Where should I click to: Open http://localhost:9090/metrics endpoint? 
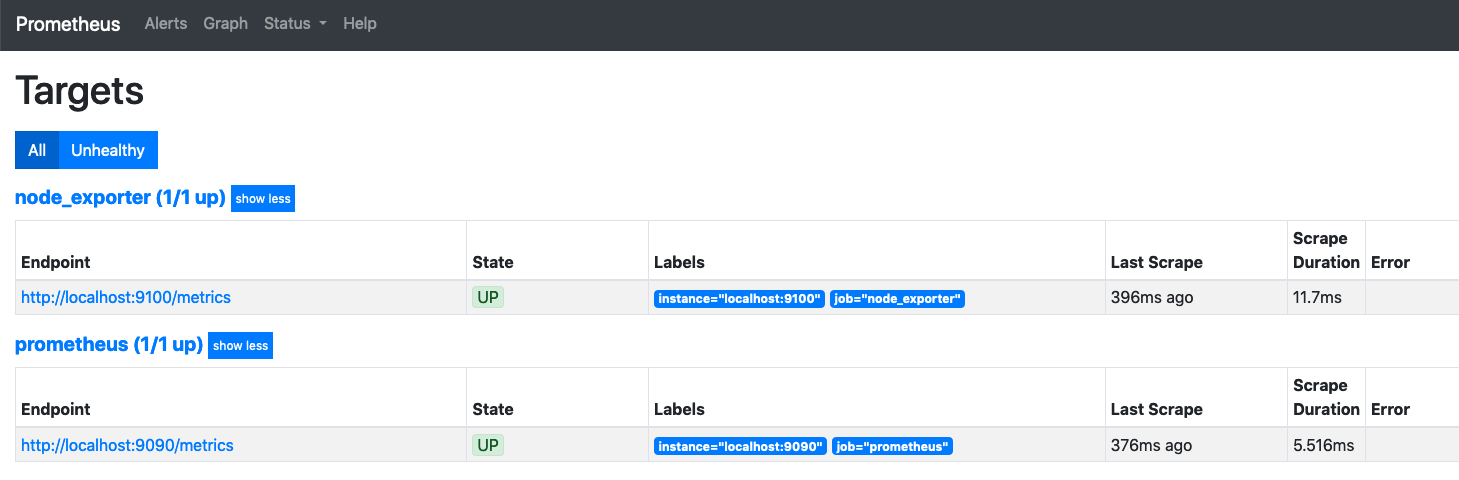(127, 445)
